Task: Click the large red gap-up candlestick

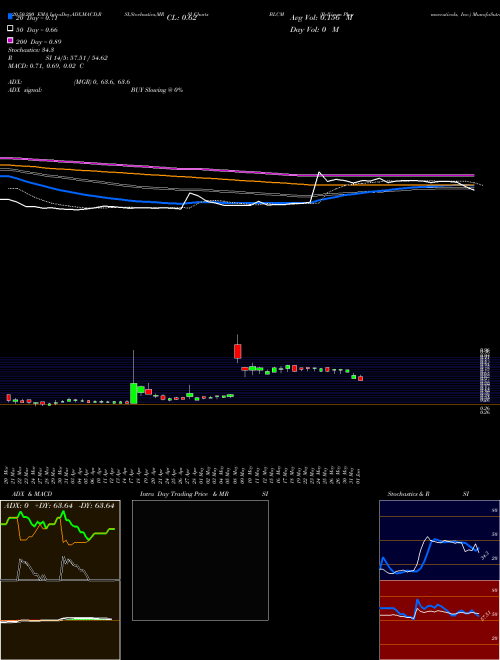Action: click(238, 351)
